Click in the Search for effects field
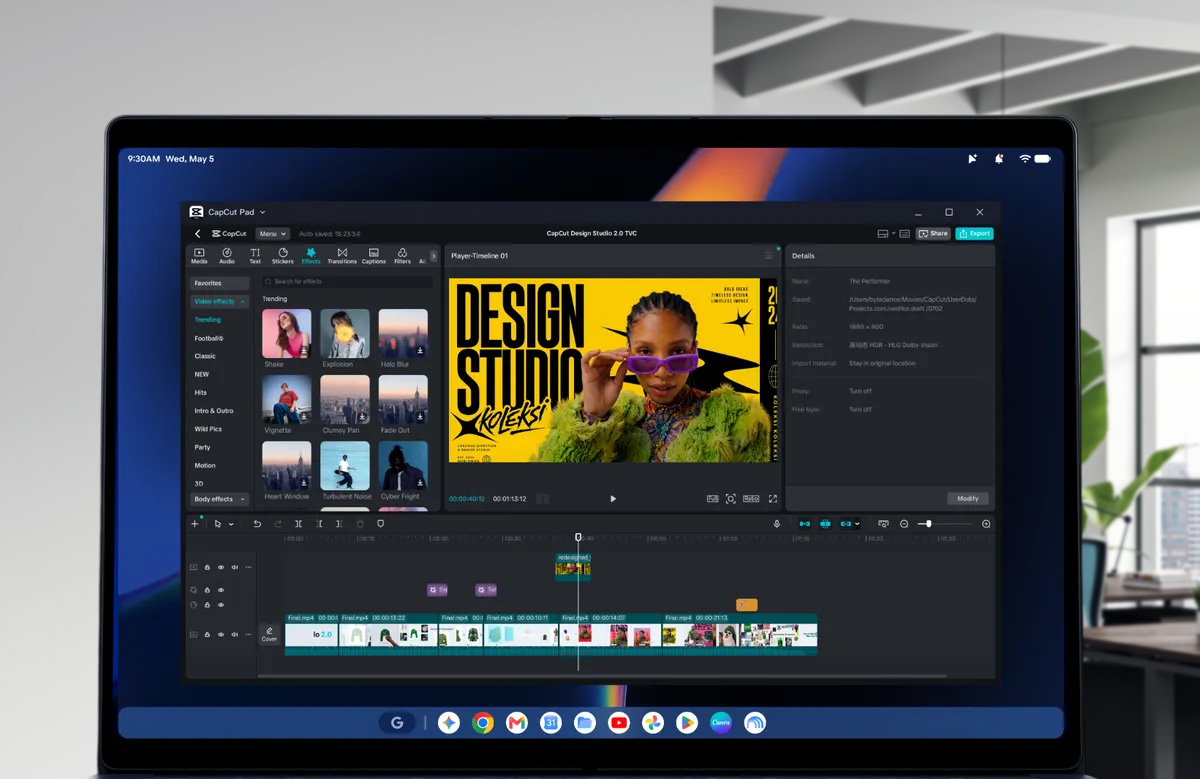1200x779 pixels. pyautogui.click(x=348, y=282)
